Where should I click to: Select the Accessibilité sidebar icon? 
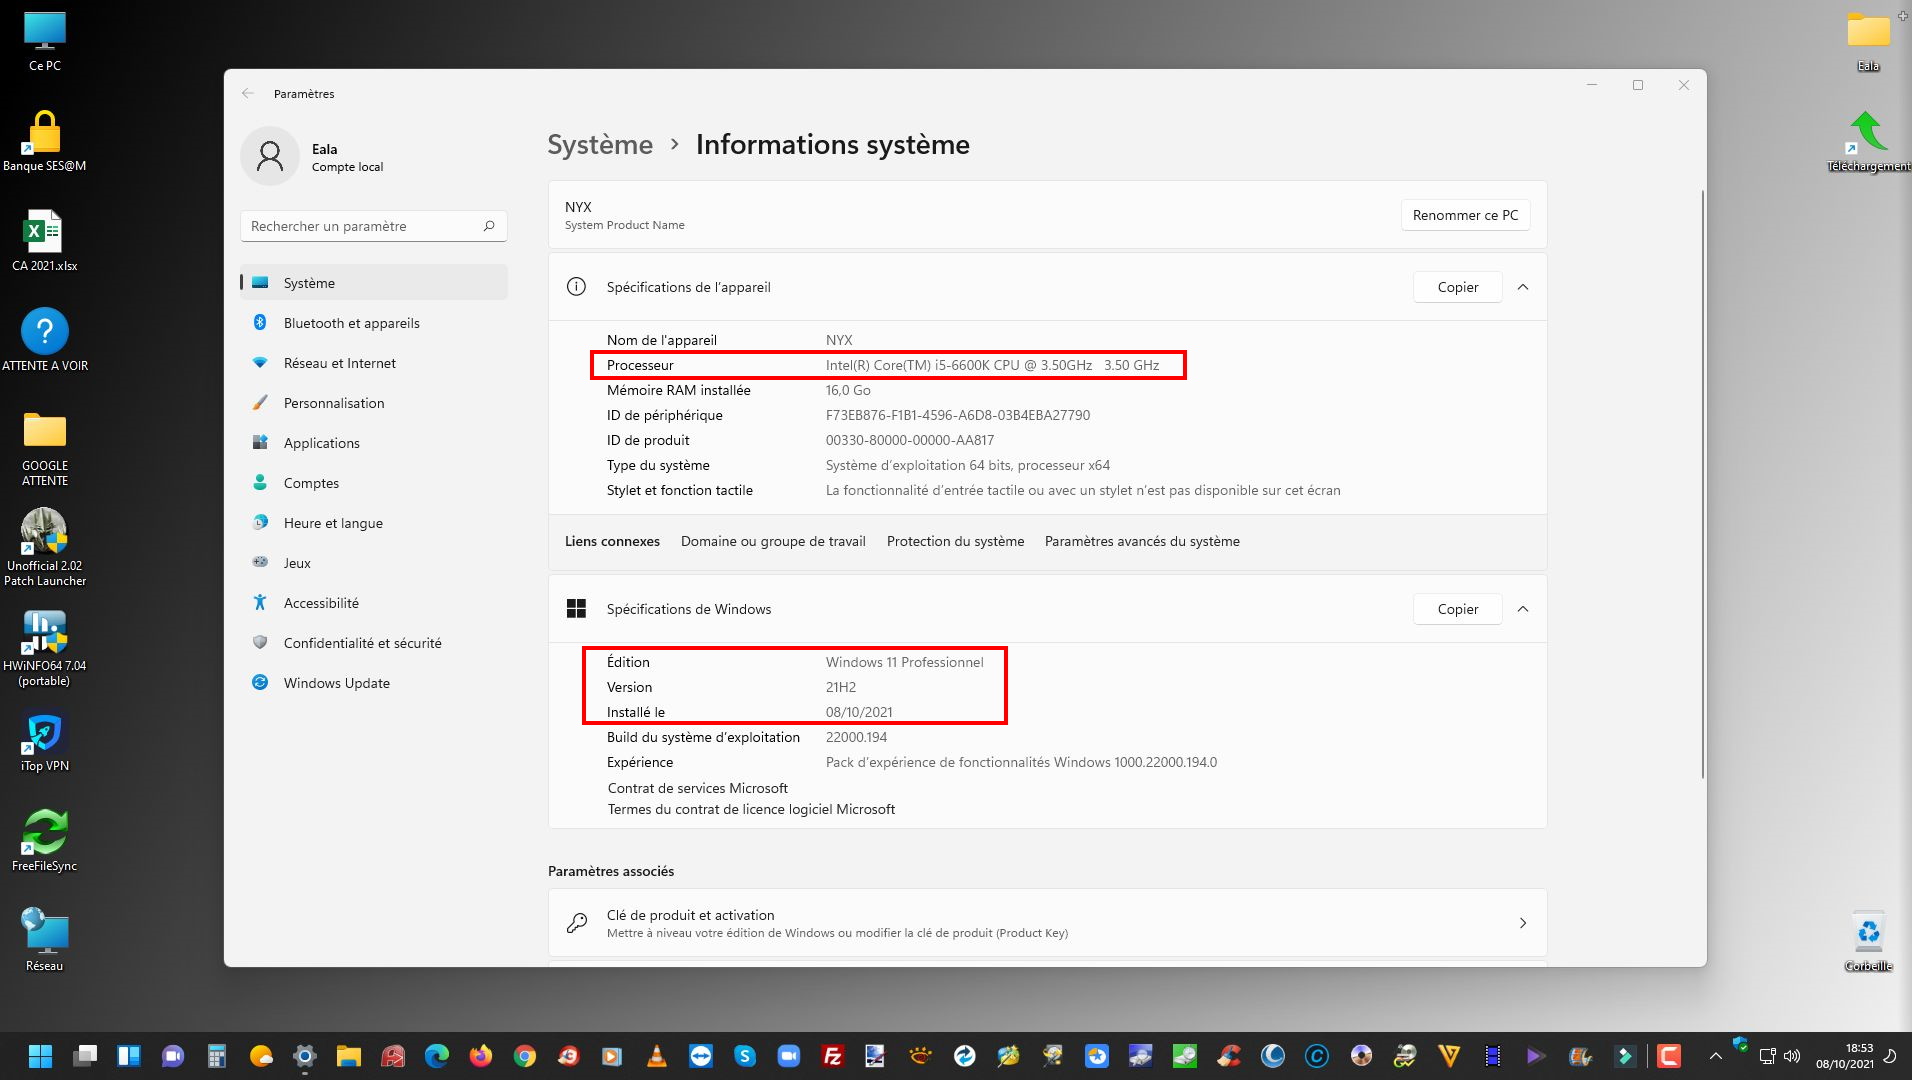tap(260, 603)
